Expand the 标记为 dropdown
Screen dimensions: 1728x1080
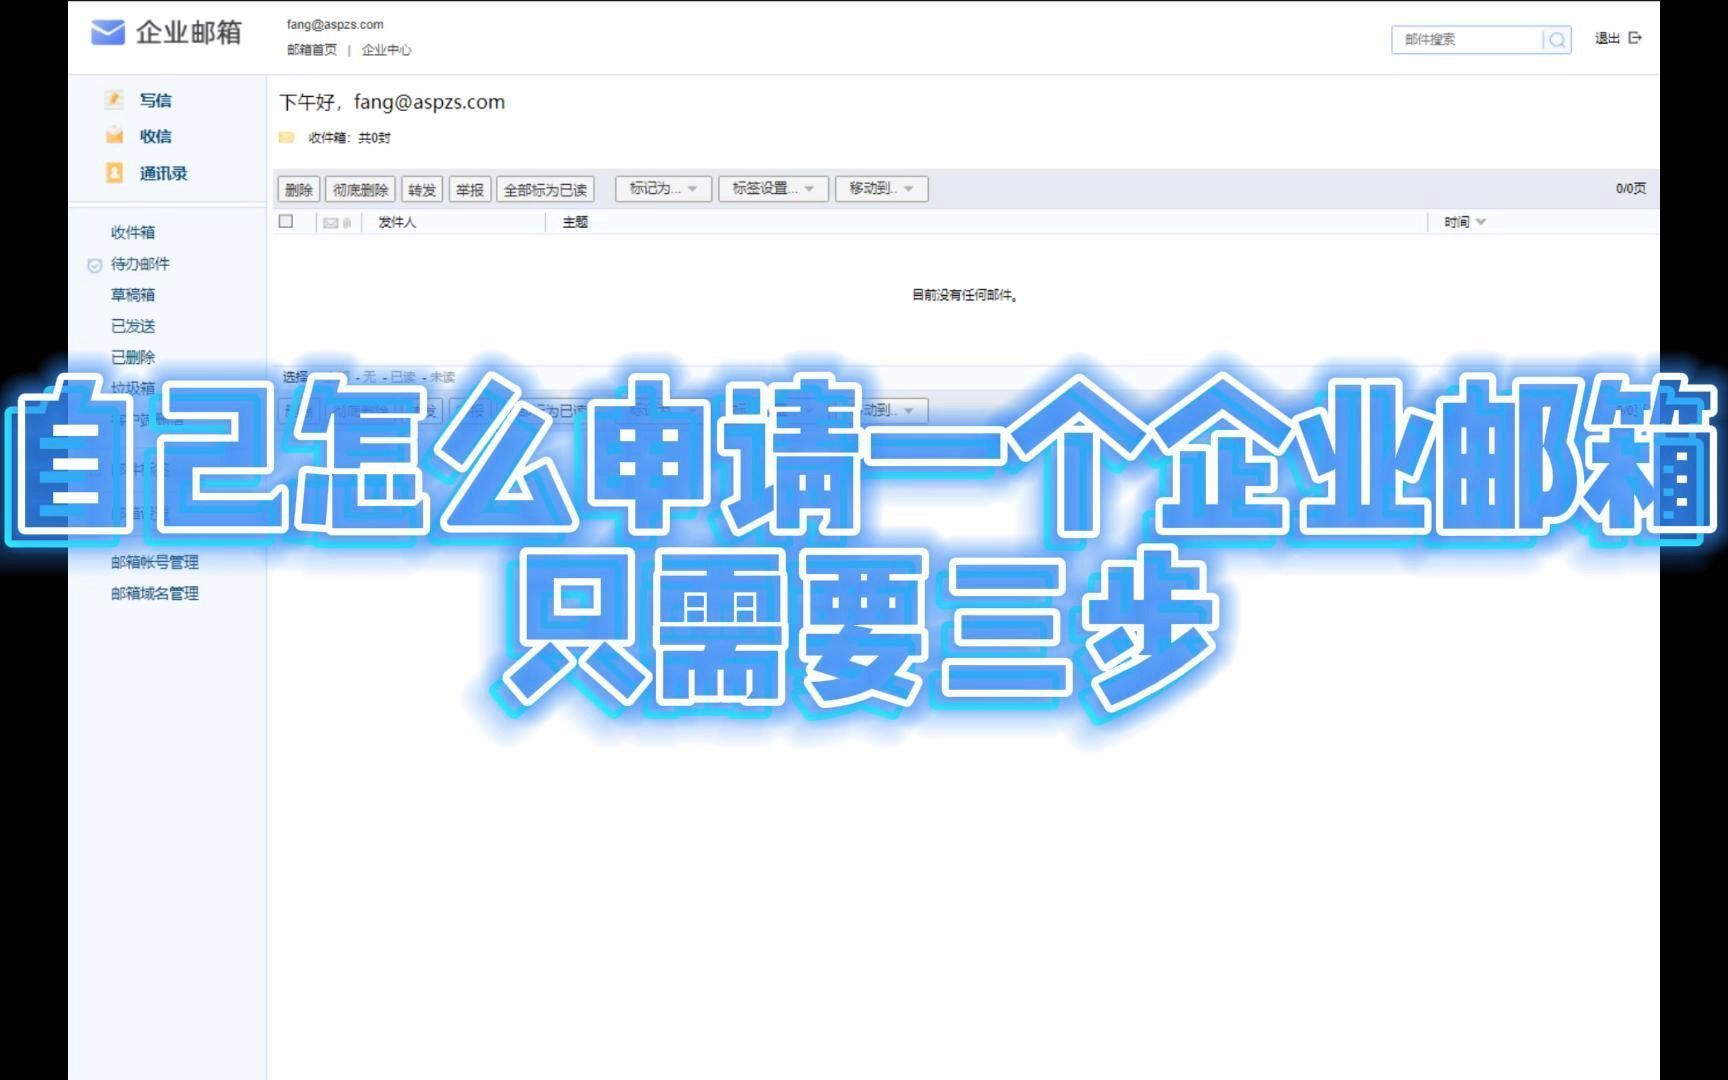pos(663,189)
